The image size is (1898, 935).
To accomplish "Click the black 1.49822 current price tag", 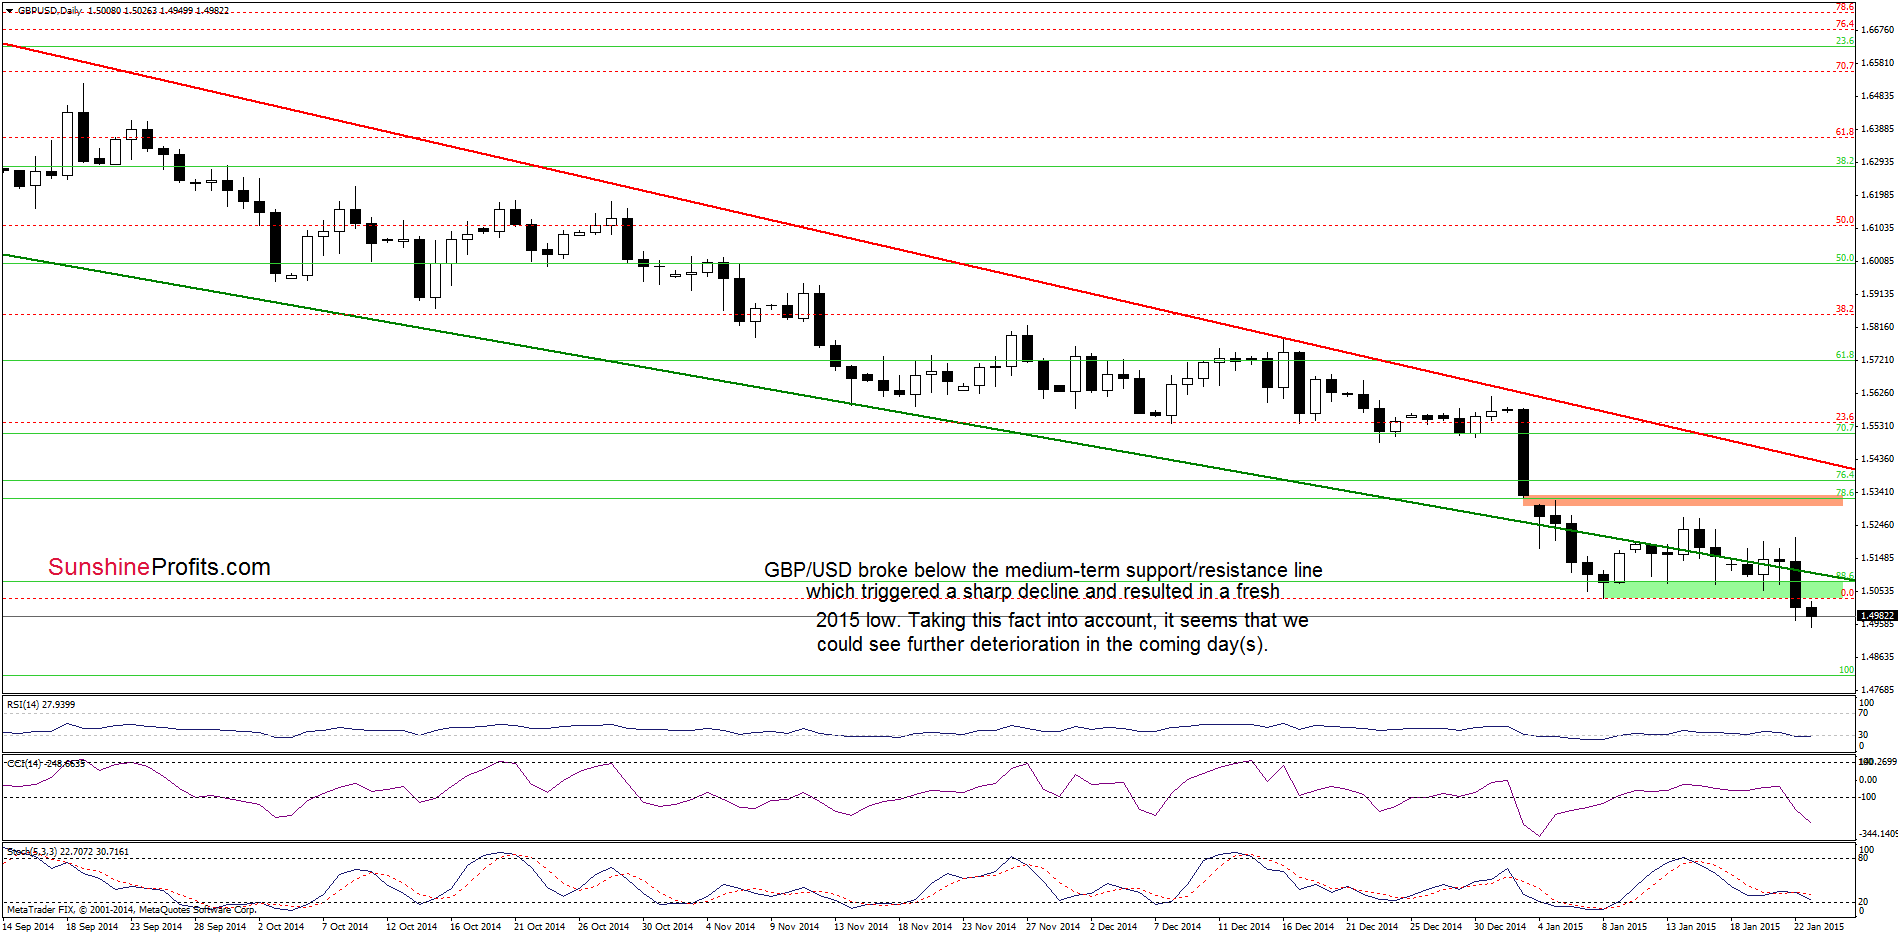I will pyautogui.click(x=1877, y=616).
